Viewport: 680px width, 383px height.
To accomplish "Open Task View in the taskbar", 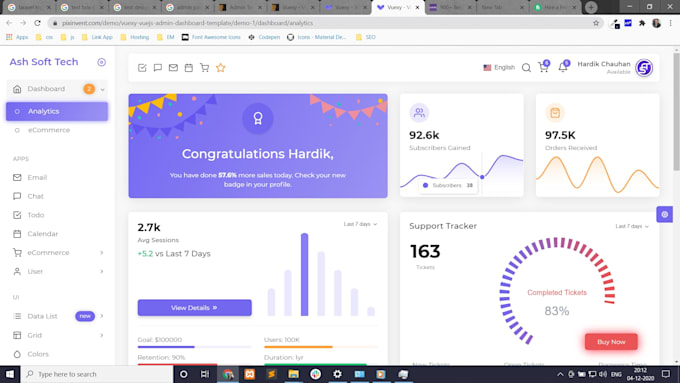I will [x=205, y=374].
